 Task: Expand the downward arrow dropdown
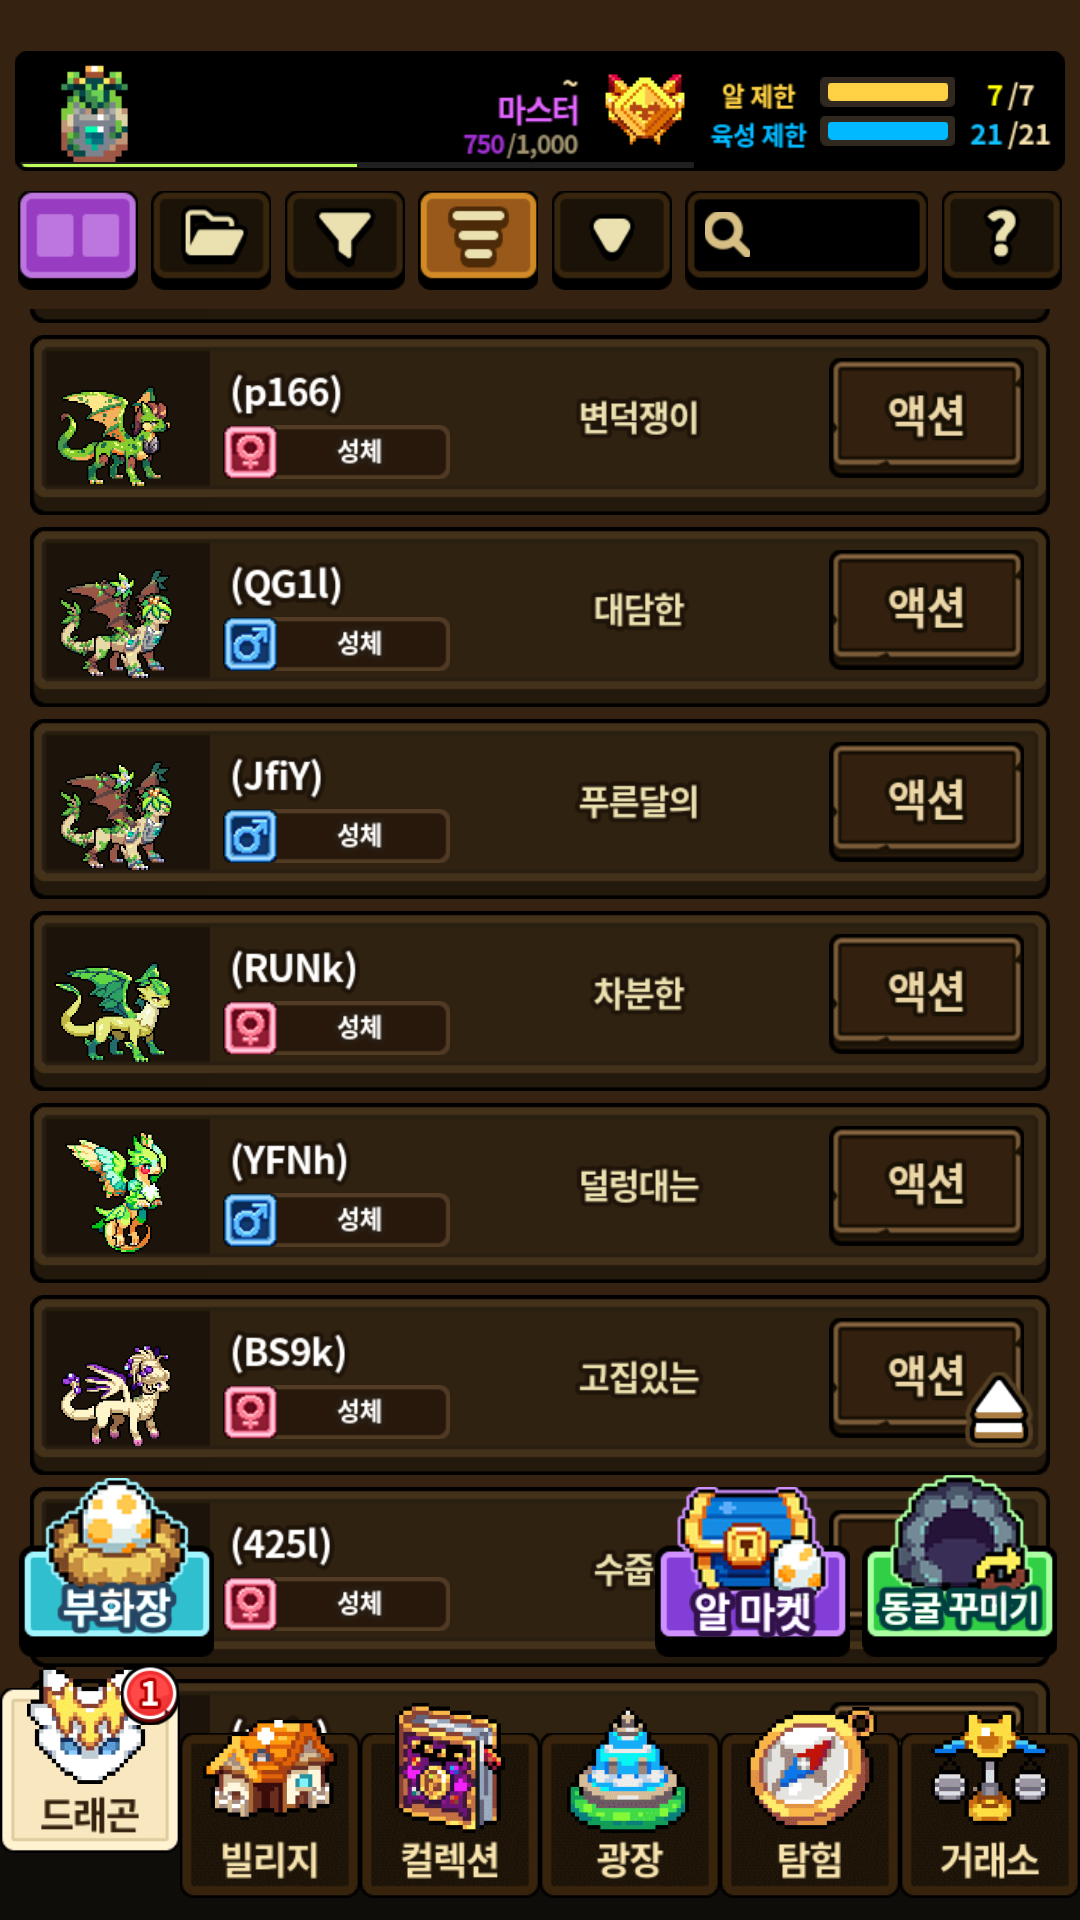point(611,237)
